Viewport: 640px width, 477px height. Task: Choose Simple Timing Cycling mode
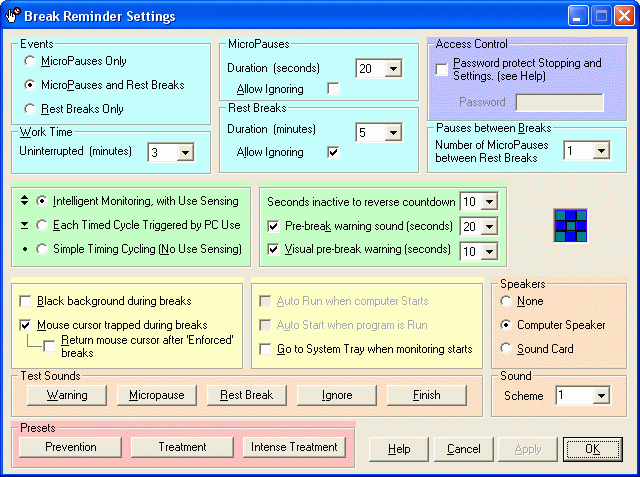pos(42,249)
